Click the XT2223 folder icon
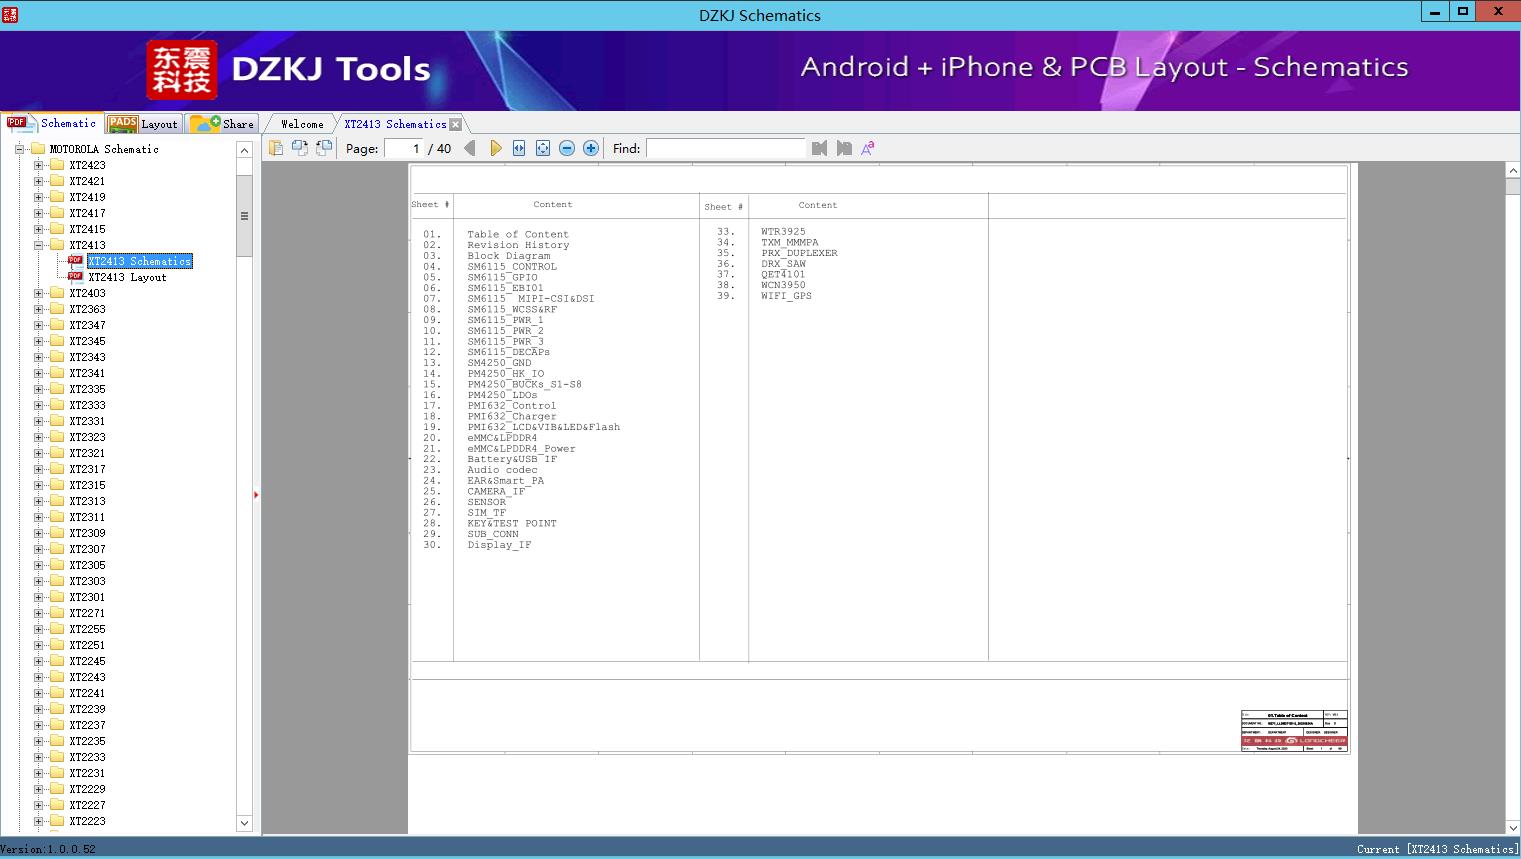This screenshot has height=859, width=1521. pos(57,821)
